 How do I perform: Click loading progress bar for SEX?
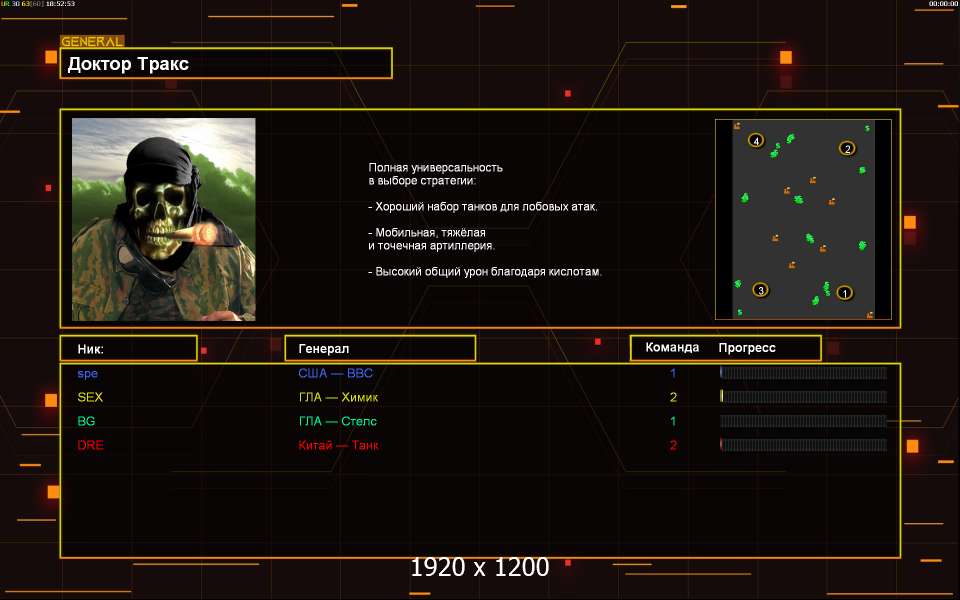click(803, 397)
